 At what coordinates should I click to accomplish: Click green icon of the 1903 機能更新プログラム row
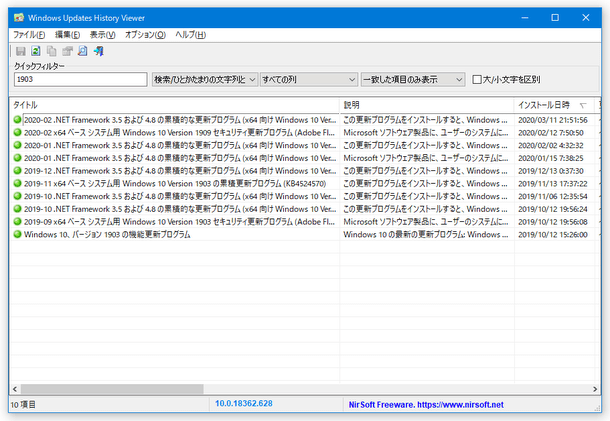[17, 234]
